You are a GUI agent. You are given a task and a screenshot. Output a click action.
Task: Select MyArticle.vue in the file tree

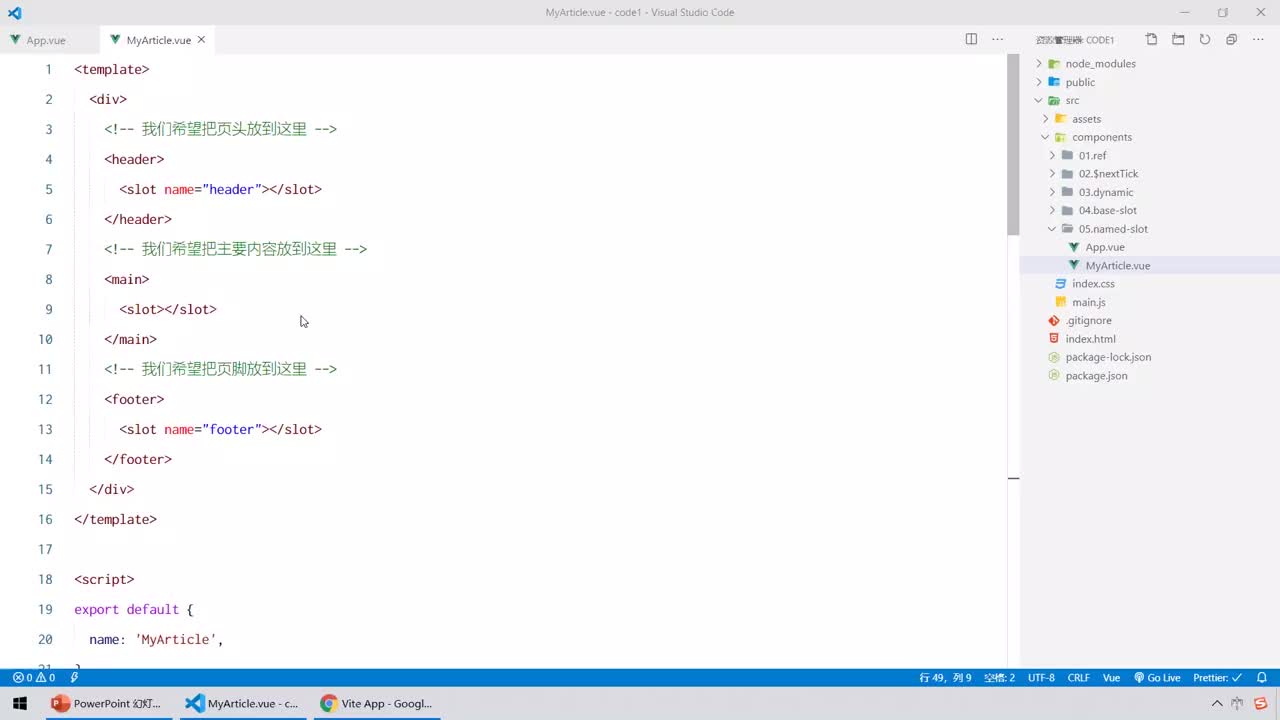click(x=1117, y=265)
